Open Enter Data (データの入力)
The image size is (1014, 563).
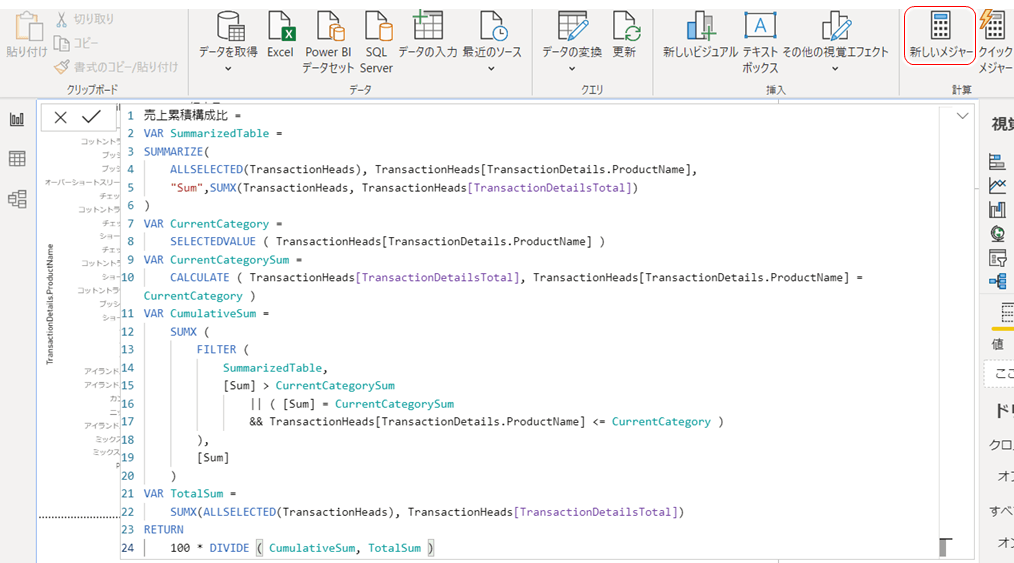427,34
